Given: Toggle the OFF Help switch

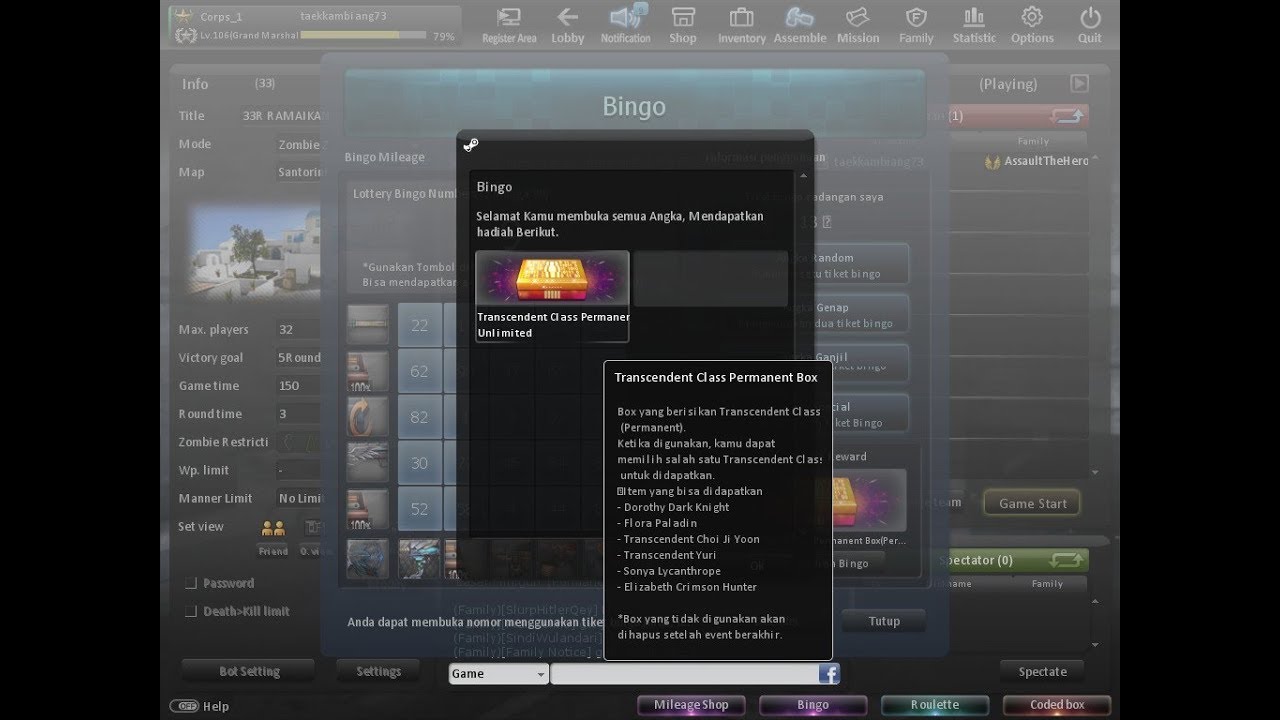Looking at the screenshot, I should click(184, 706).
